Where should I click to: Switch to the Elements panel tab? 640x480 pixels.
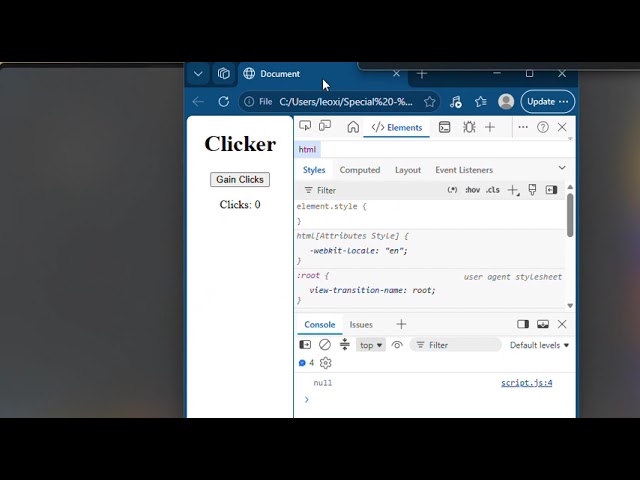tap(396, 127)
